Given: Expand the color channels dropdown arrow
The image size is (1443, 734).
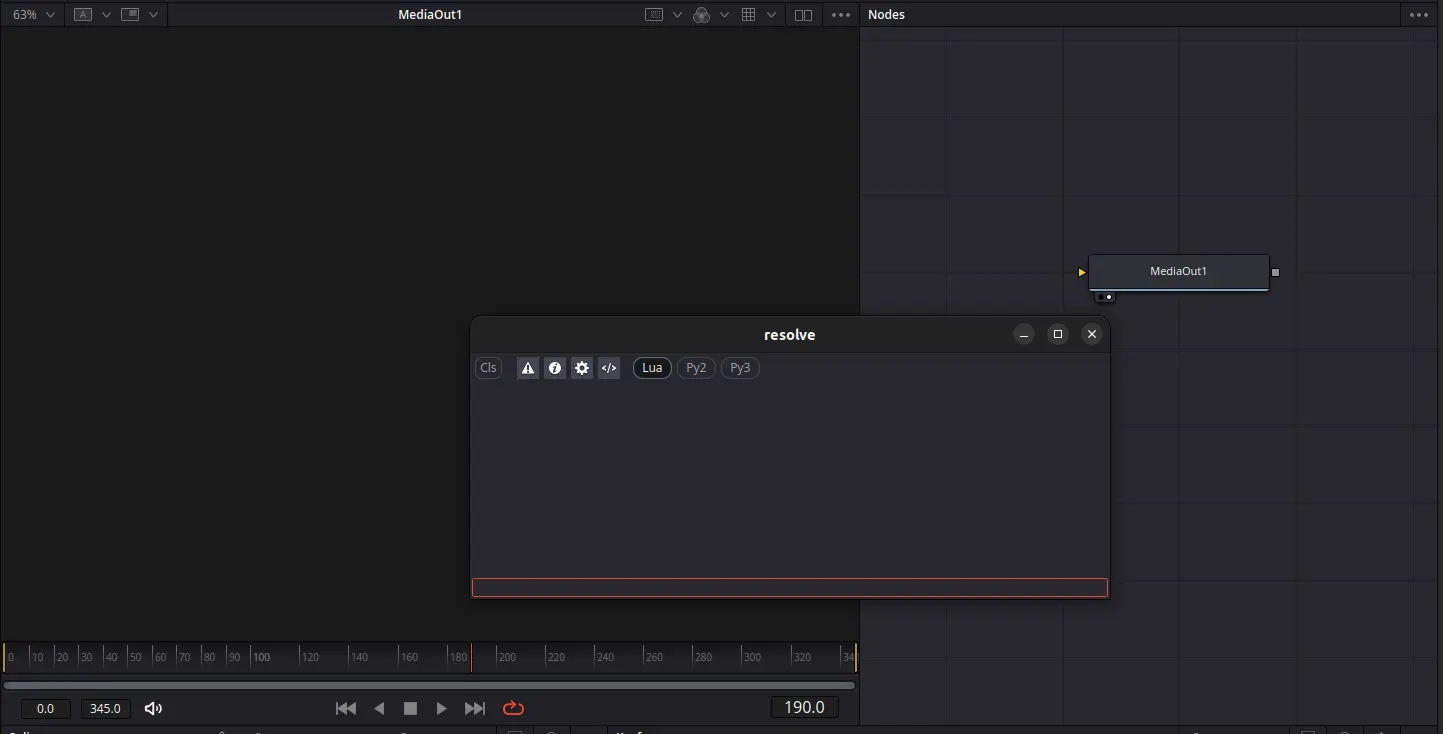Looking at the screenshot, I should (724, 15).
